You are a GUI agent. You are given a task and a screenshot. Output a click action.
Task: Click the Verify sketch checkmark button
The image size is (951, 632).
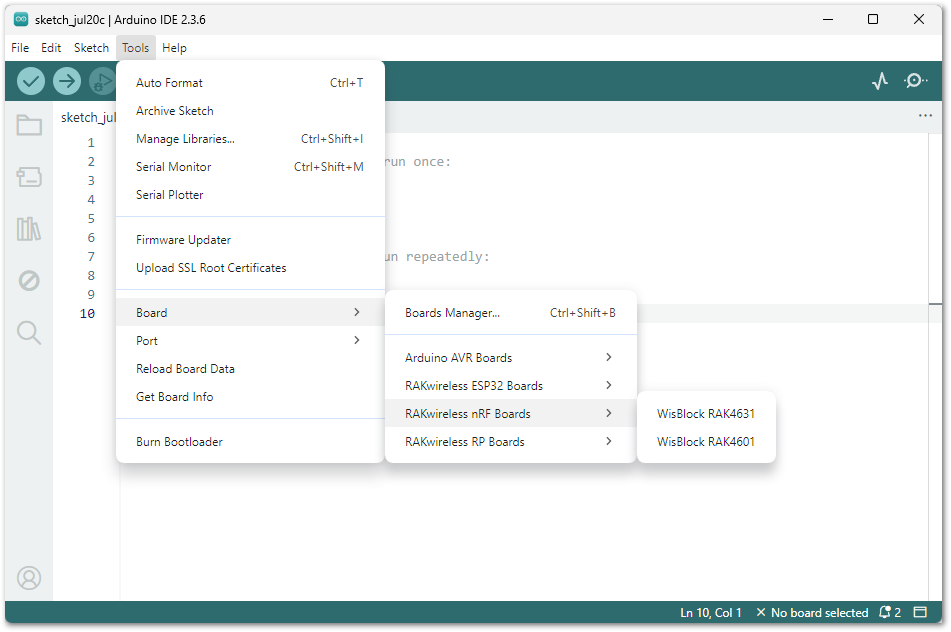(x=31, y=81)
